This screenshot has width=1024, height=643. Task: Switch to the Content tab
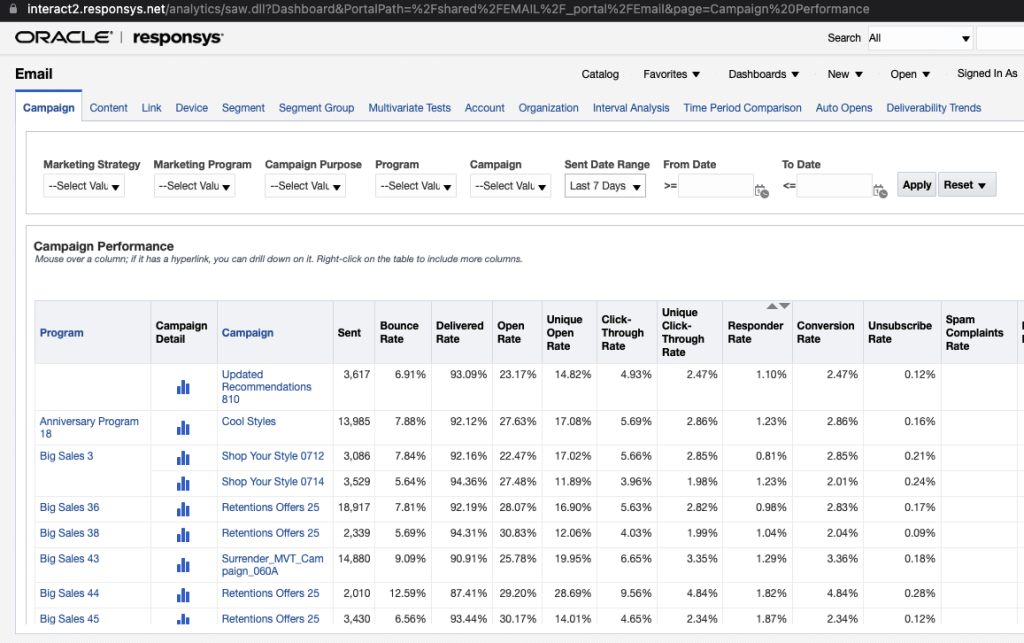pos(108,108)
